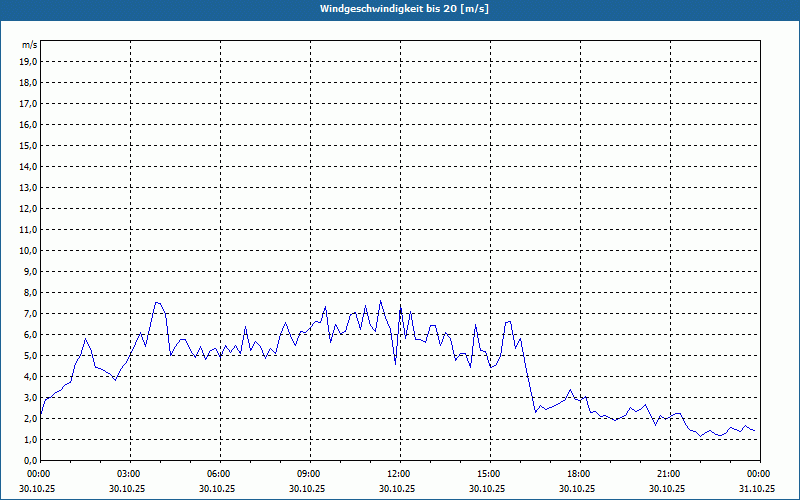Select the '19,0' y-axis value
Screen dimensions: 800x500
(x=28, y=62)
